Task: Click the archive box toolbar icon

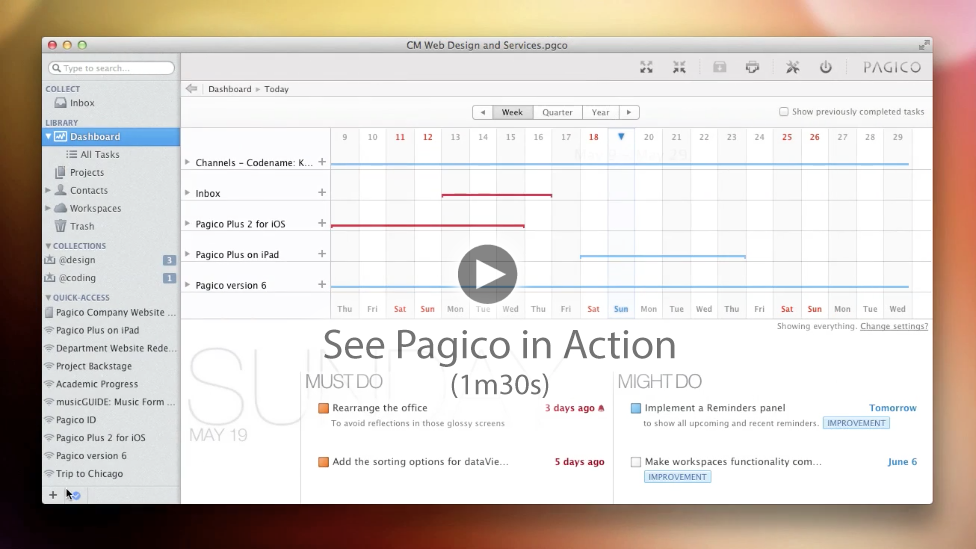Action: 720,67
